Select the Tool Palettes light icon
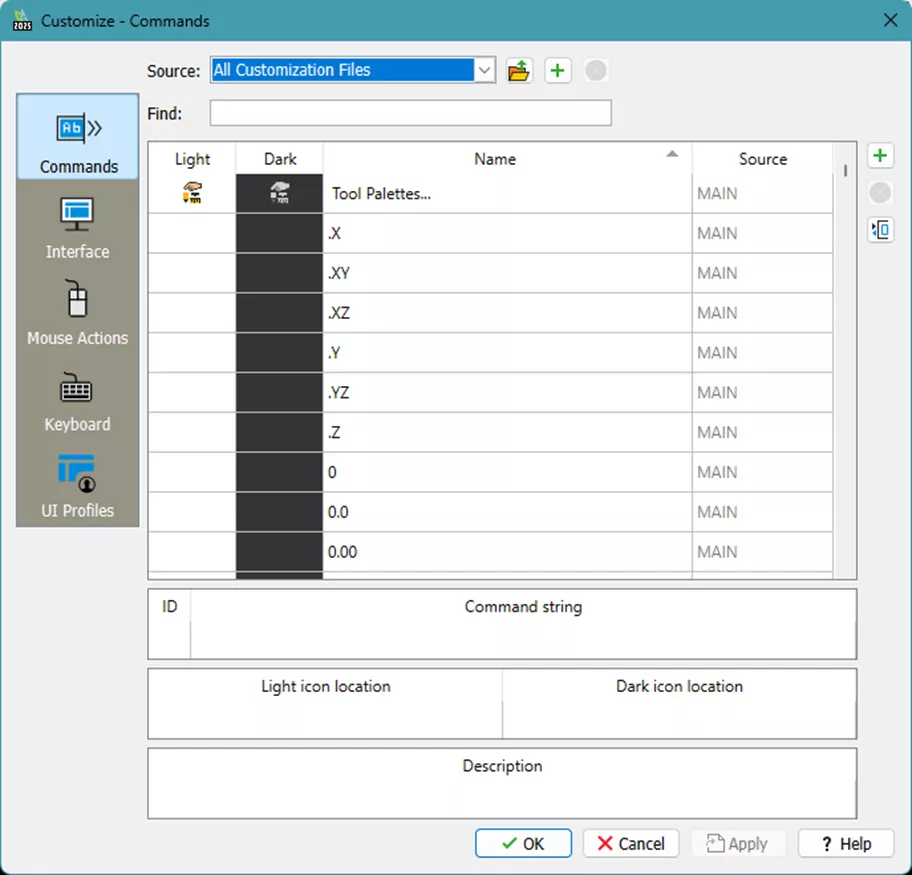 (192, 194)
